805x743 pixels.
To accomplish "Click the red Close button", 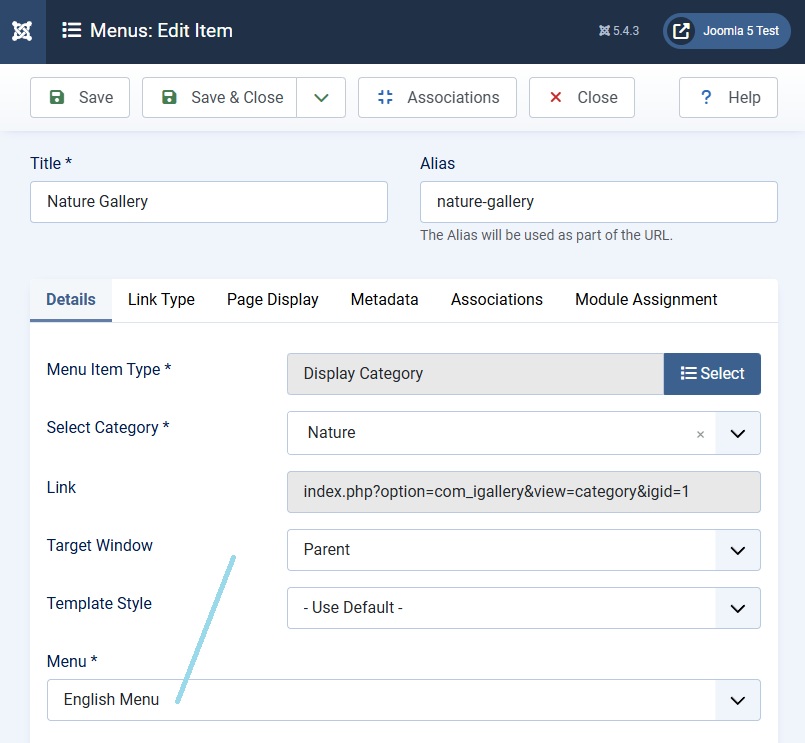I will [582, 97].
